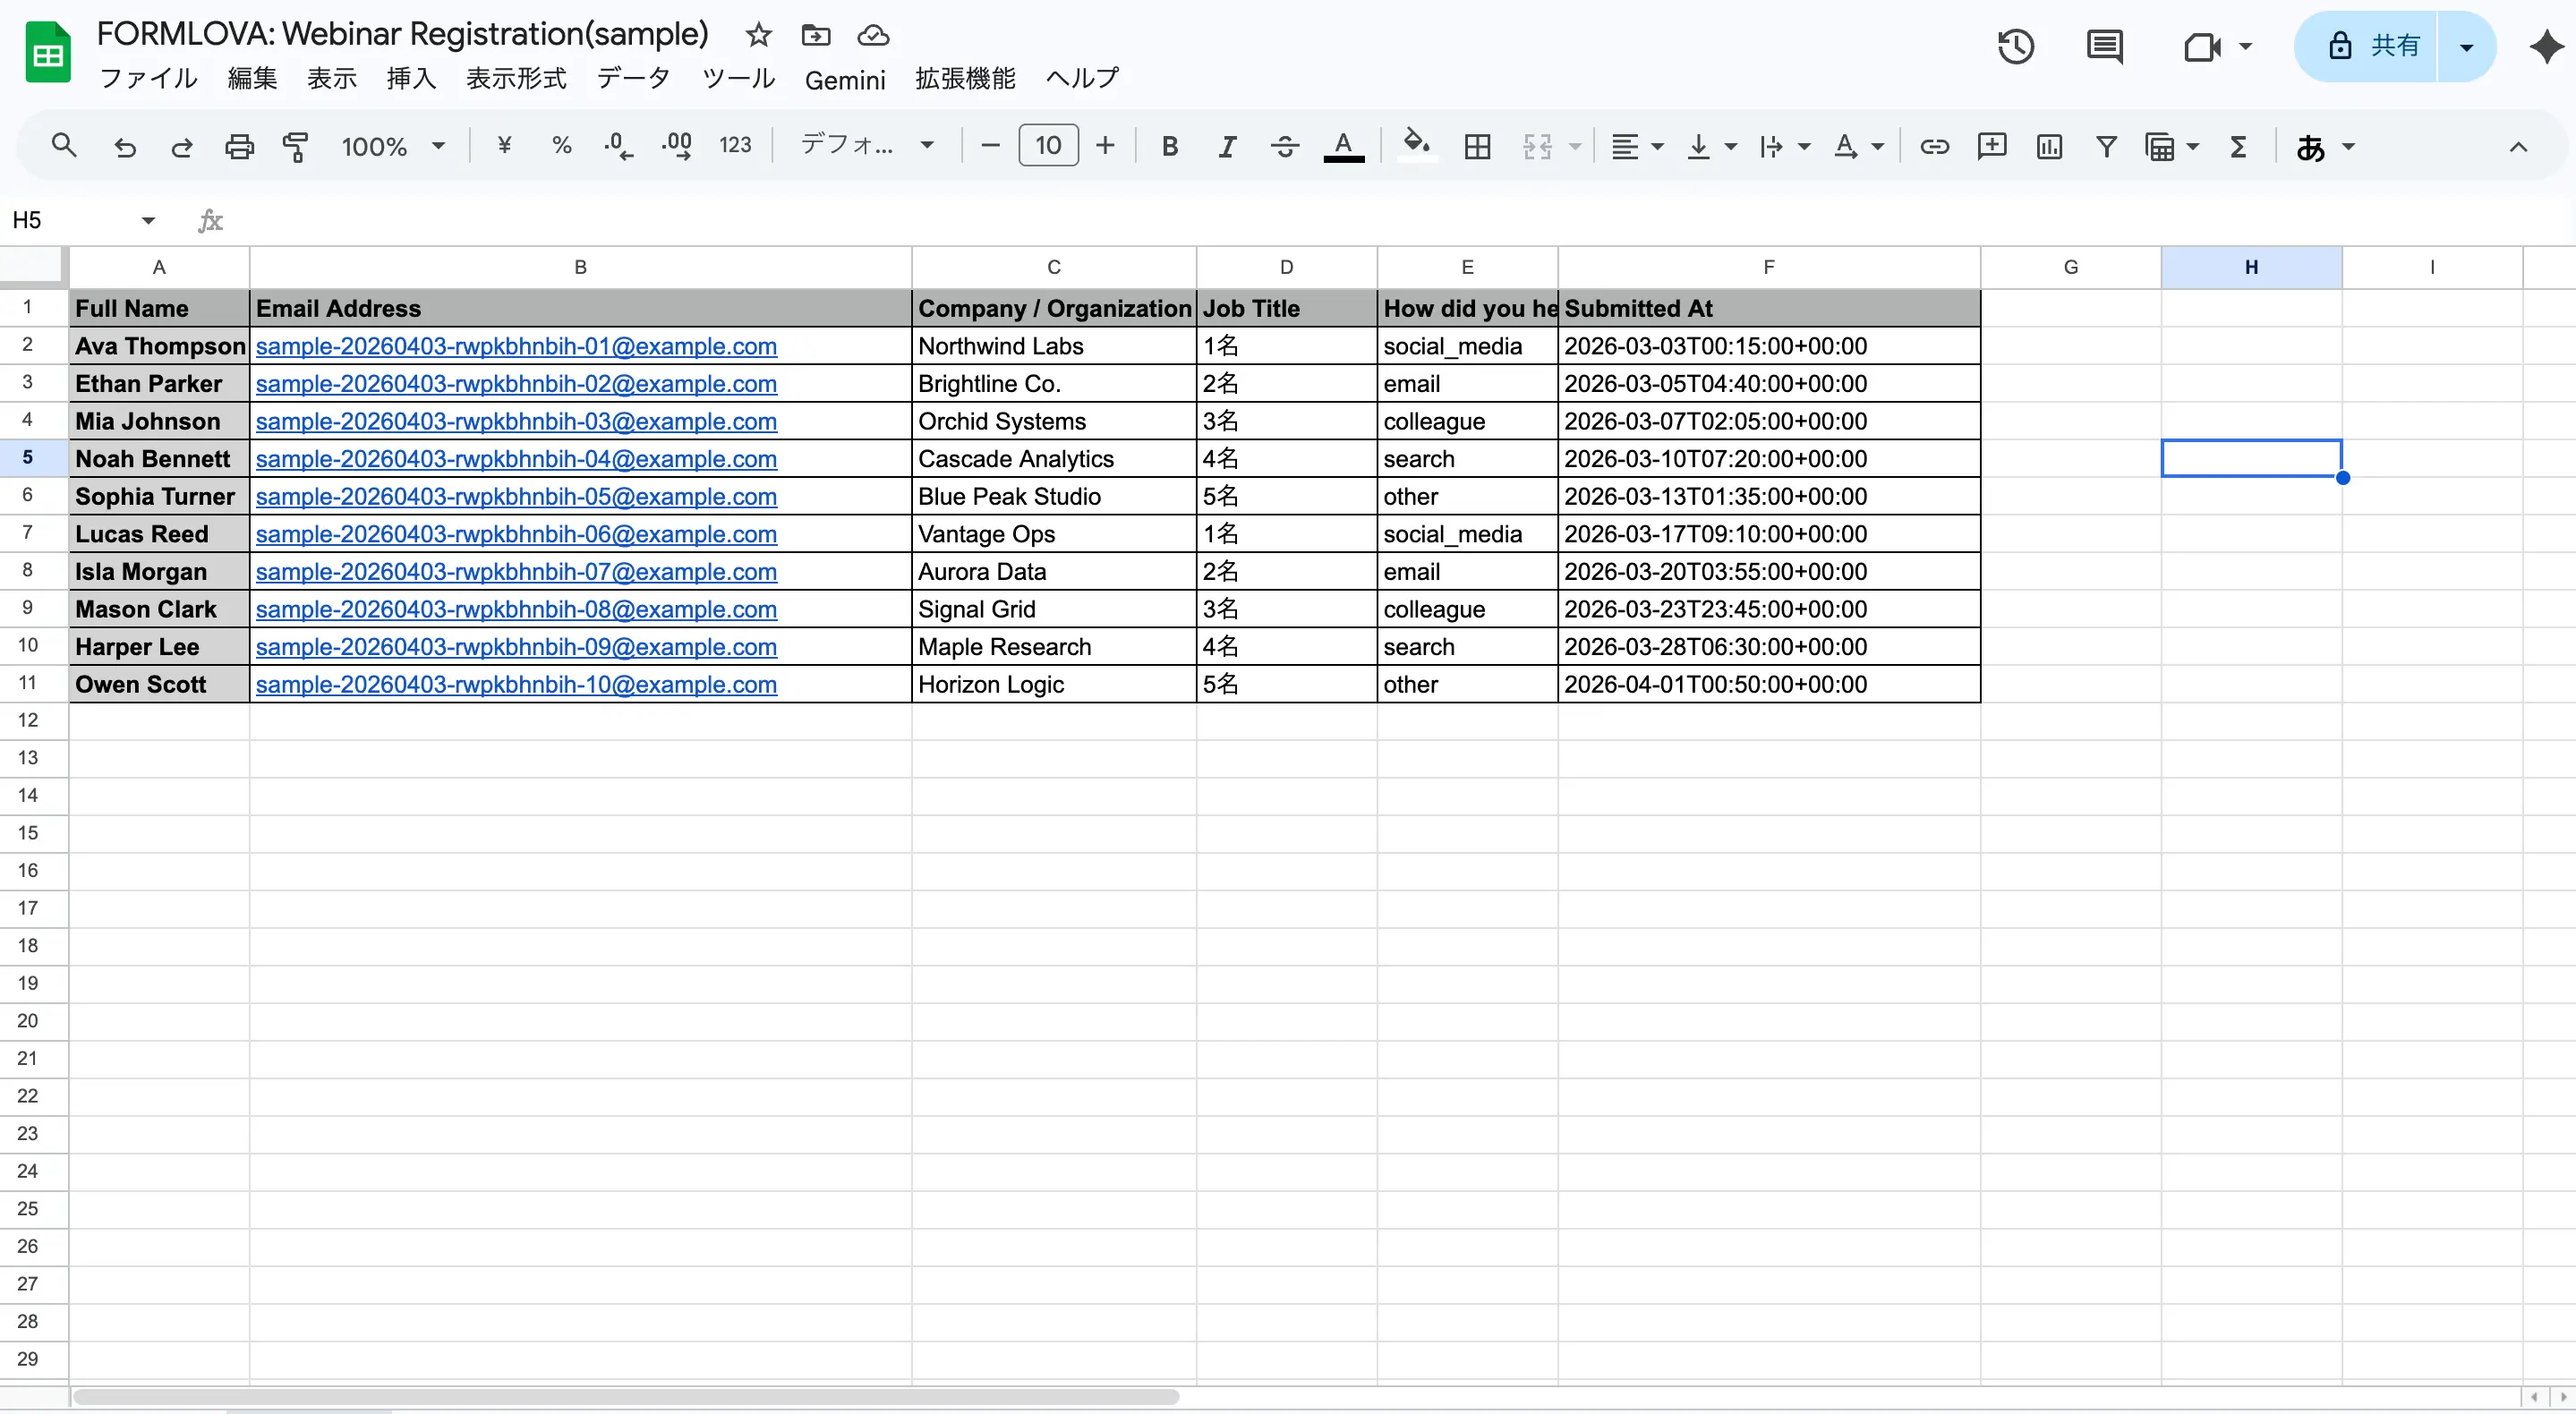Star this spreadsheet document
Screen dimensions: 2576x1414
(758, 35)
